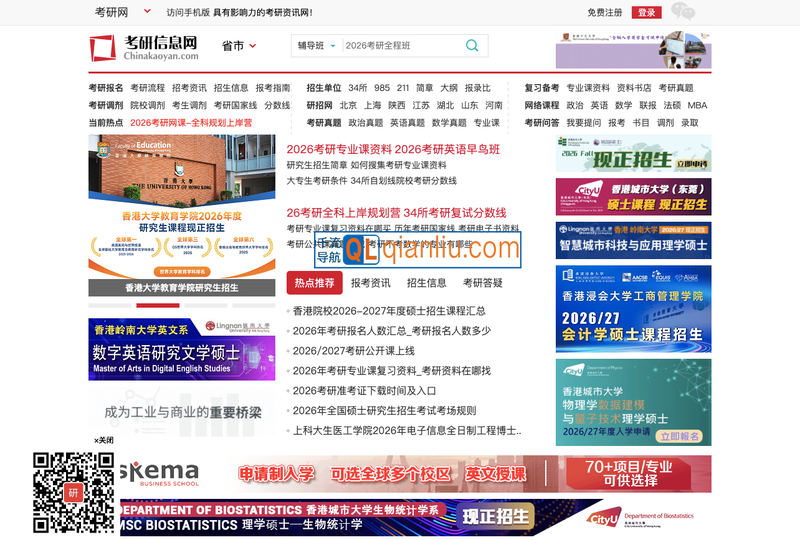This screenshot has width=800, height=540.
Task: Click 立即报名 on CityU physics ad
Action: (x=679, y=436)
